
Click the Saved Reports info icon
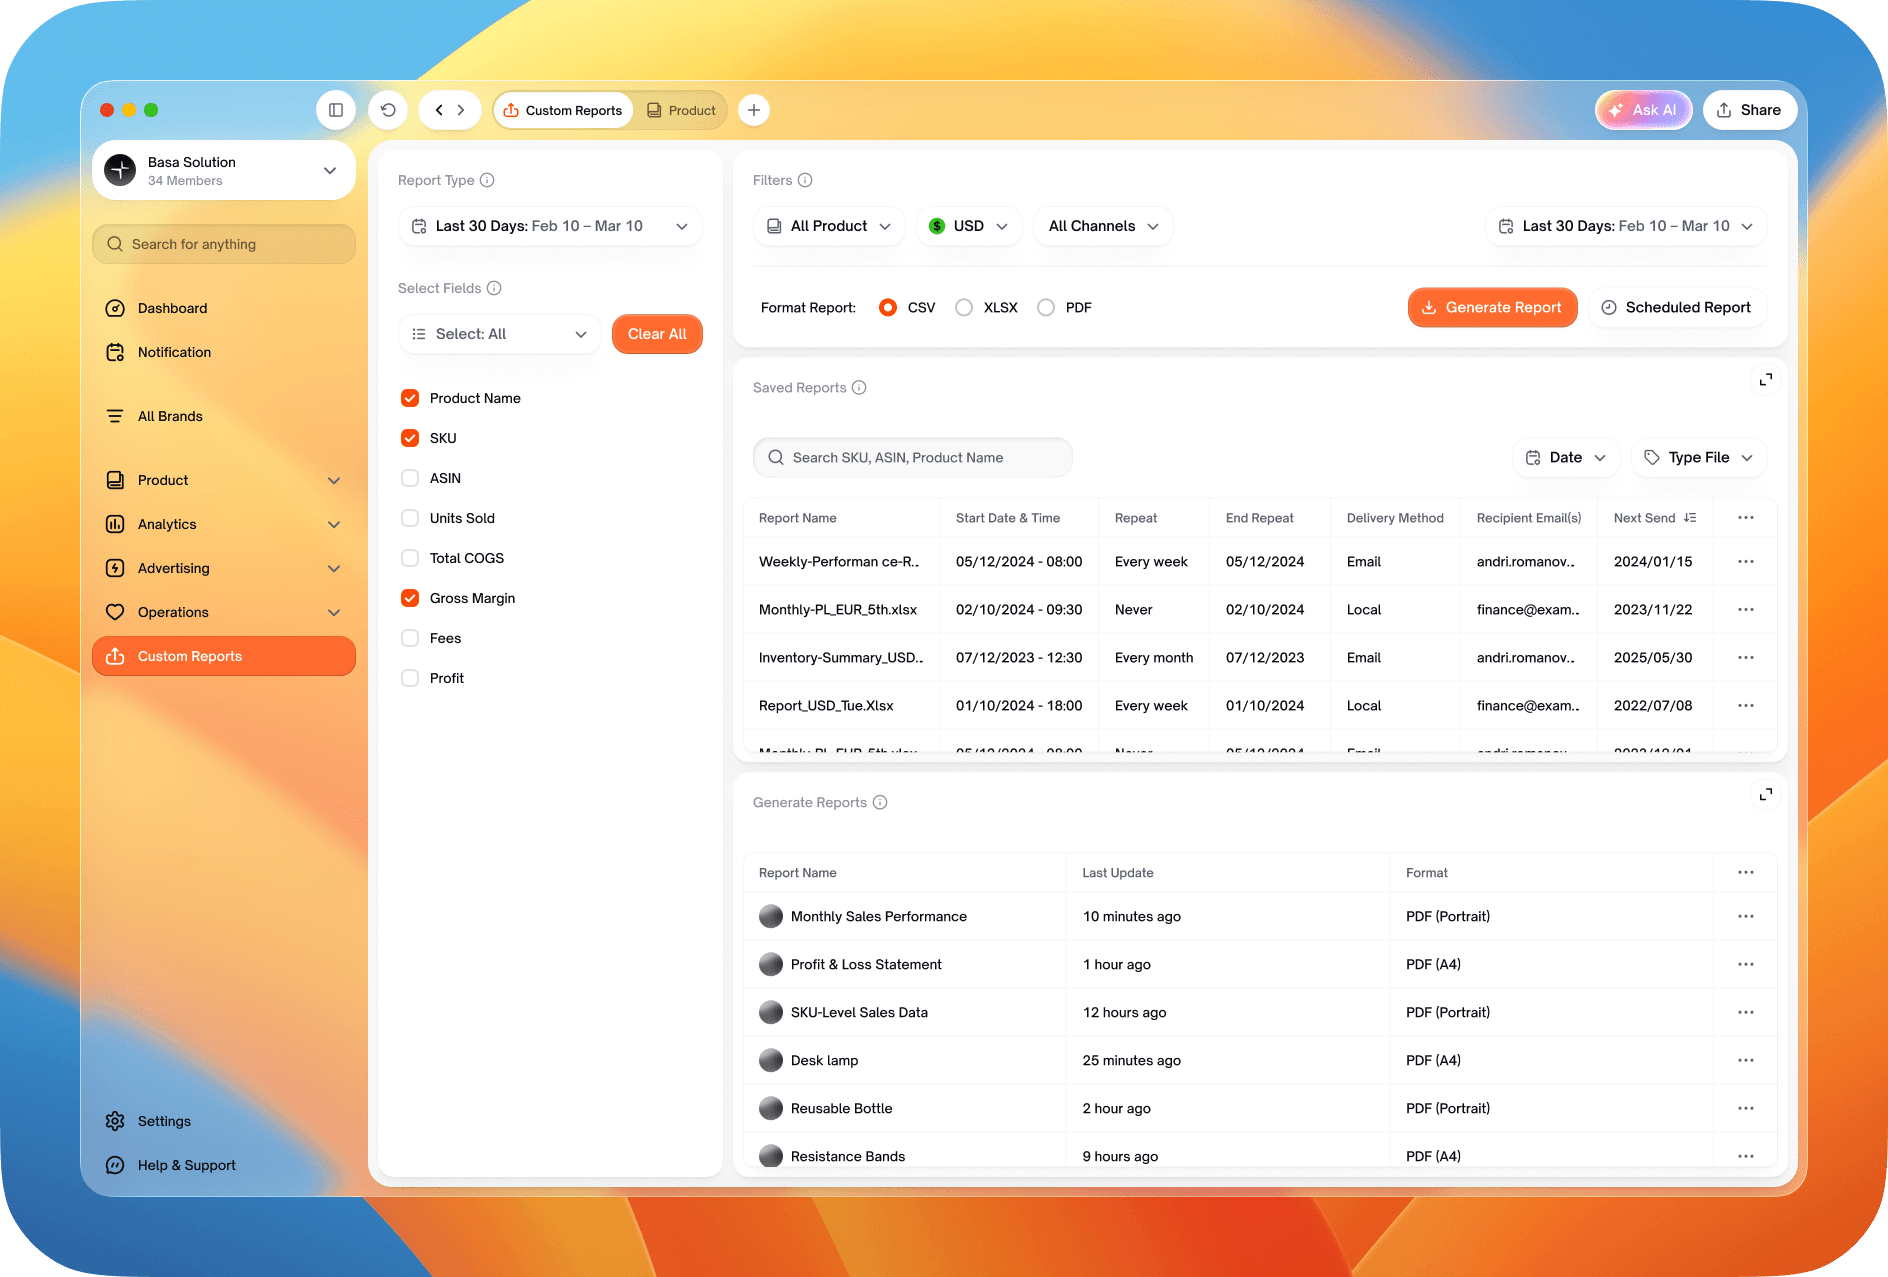[859, 388]
